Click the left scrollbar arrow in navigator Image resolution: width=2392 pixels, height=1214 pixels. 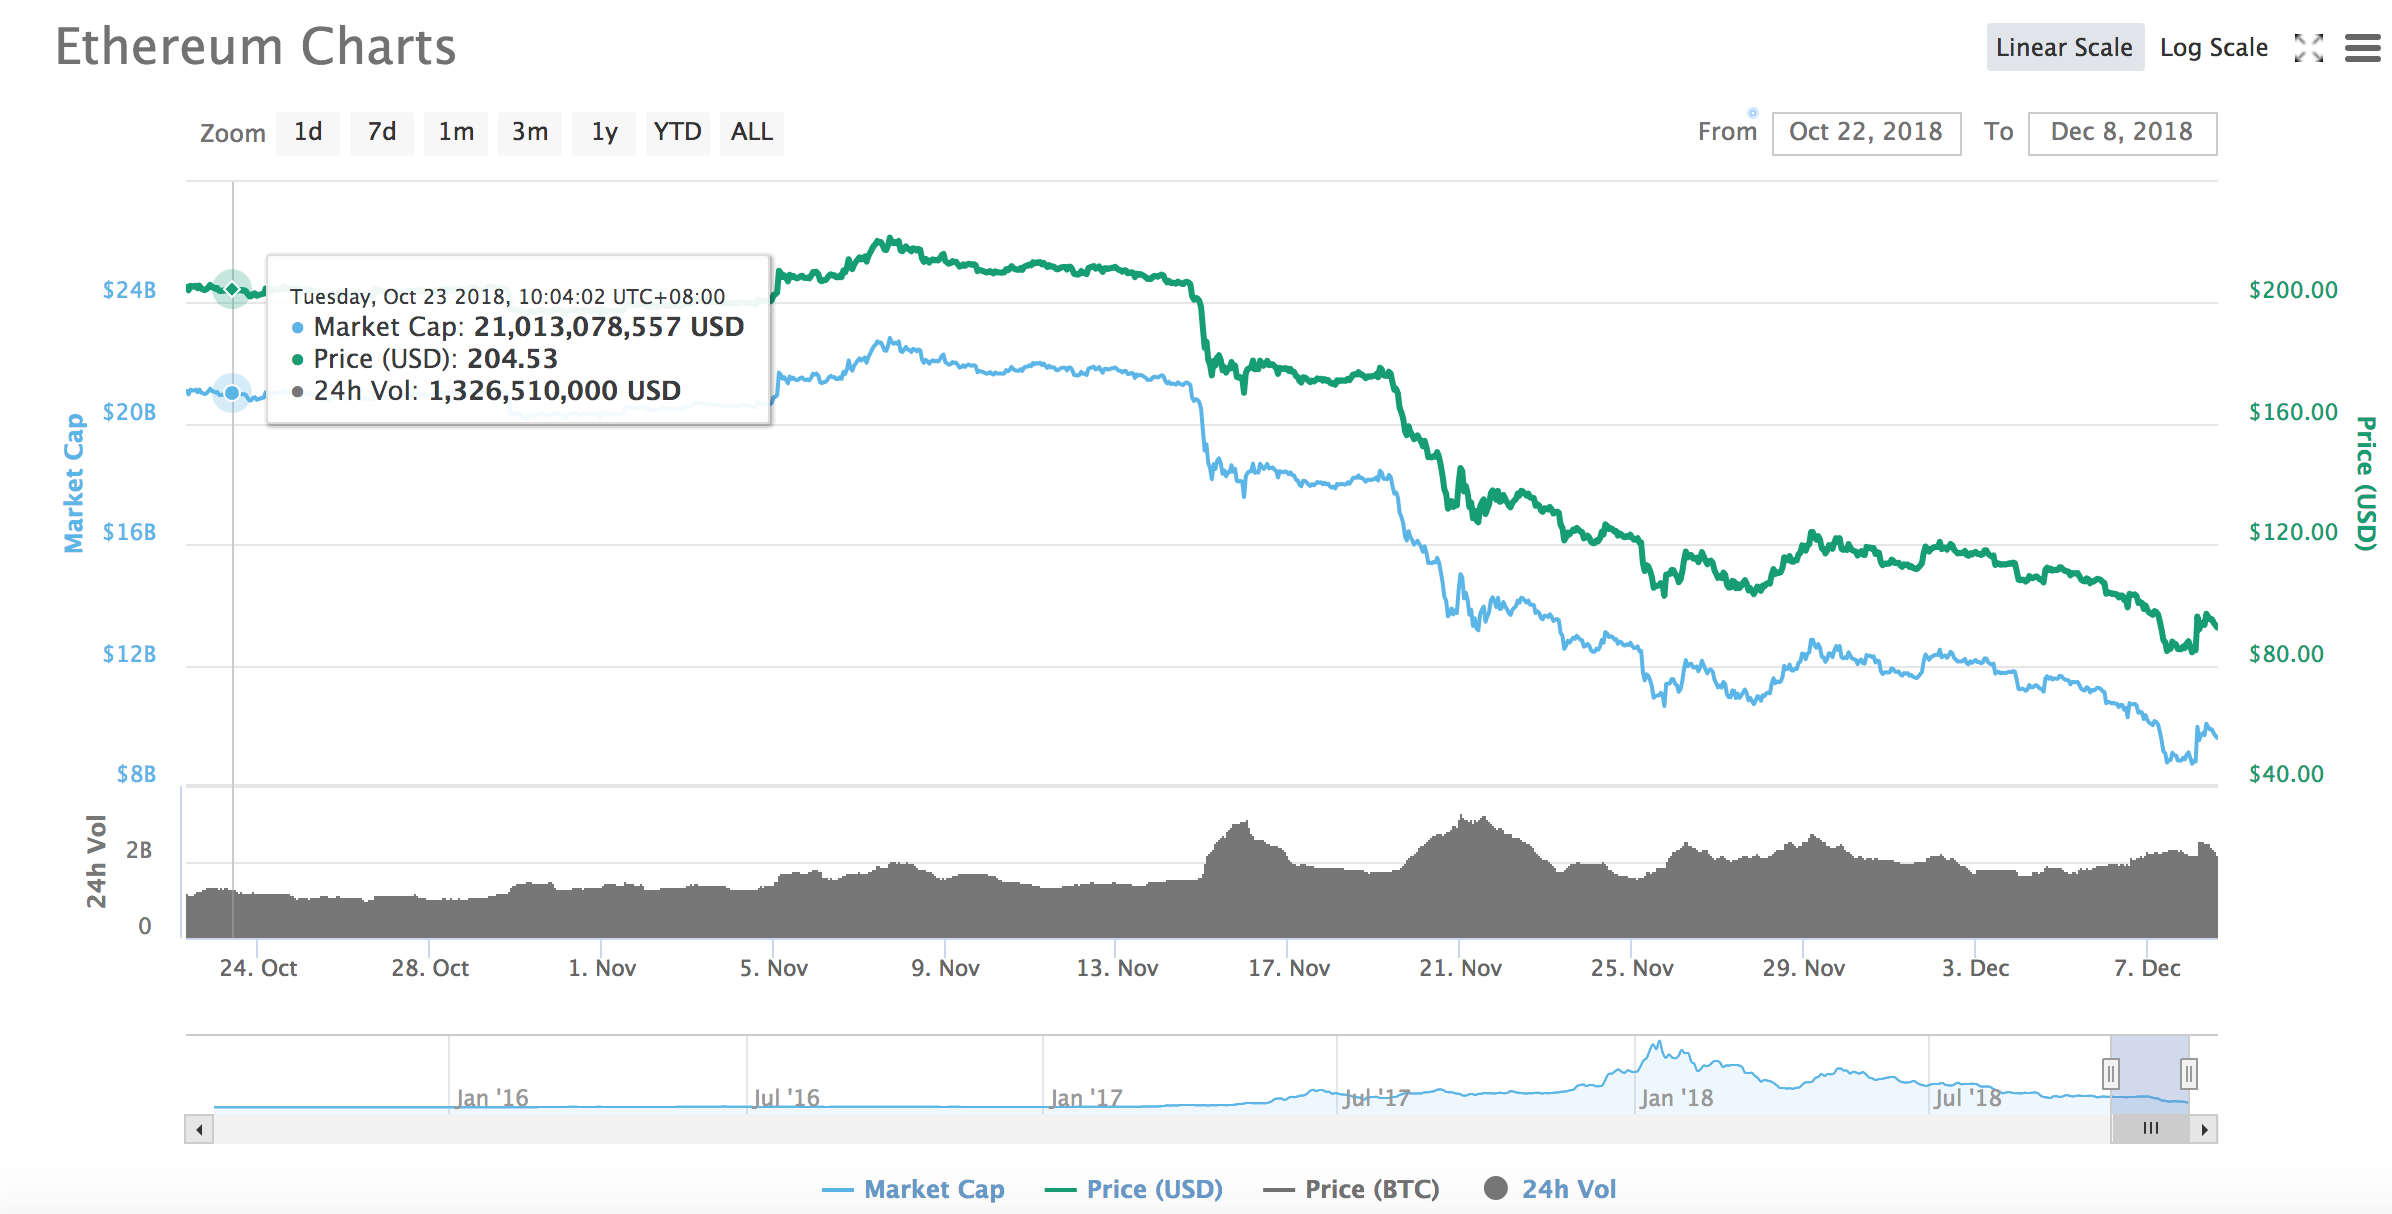point(199,1130)
